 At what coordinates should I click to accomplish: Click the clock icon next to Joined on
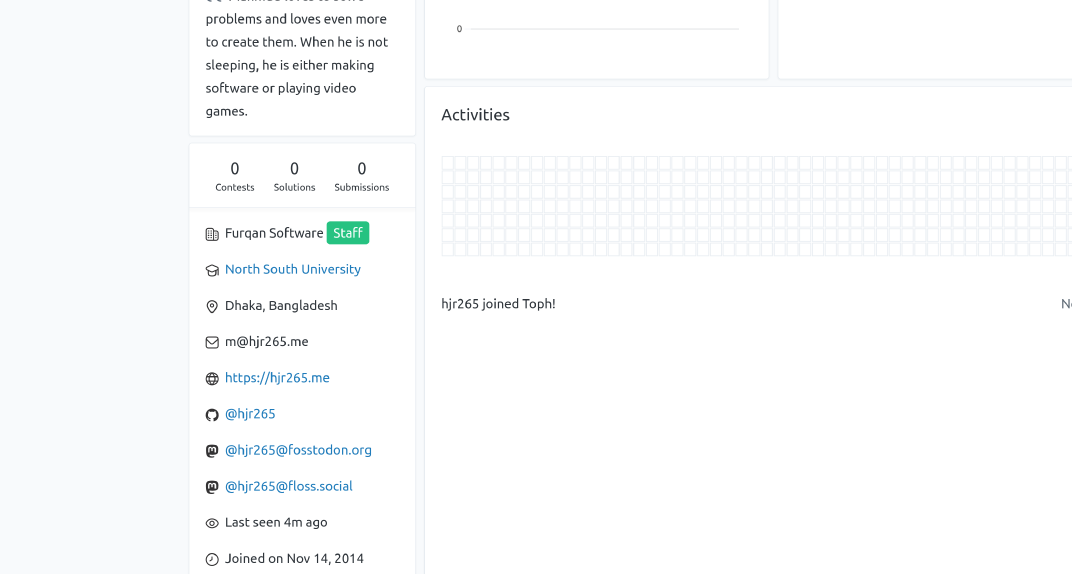212,559
